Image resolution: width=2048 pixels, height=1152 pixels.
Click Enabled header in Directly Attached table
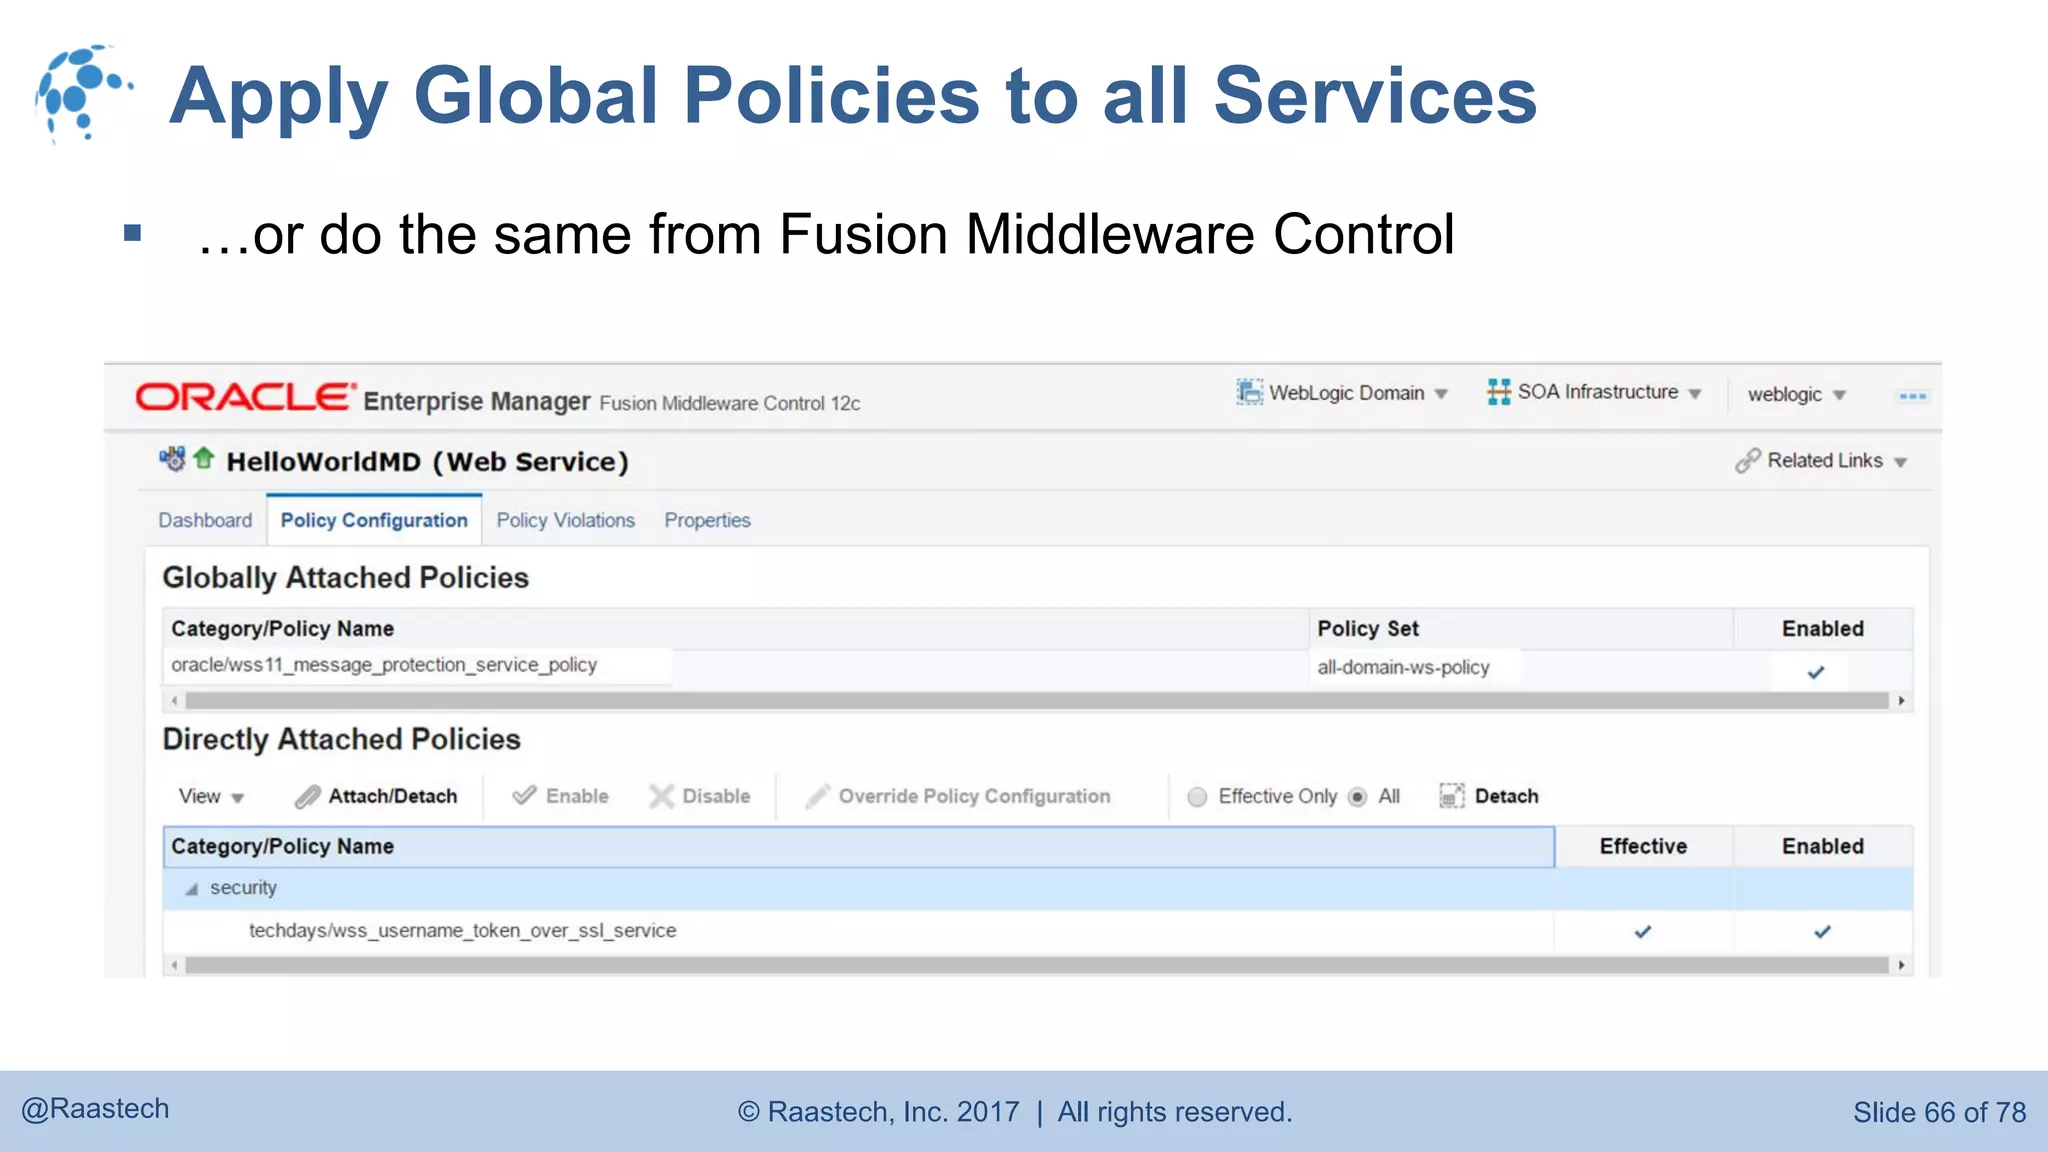pyautogui.click(x=1822, y=846)
